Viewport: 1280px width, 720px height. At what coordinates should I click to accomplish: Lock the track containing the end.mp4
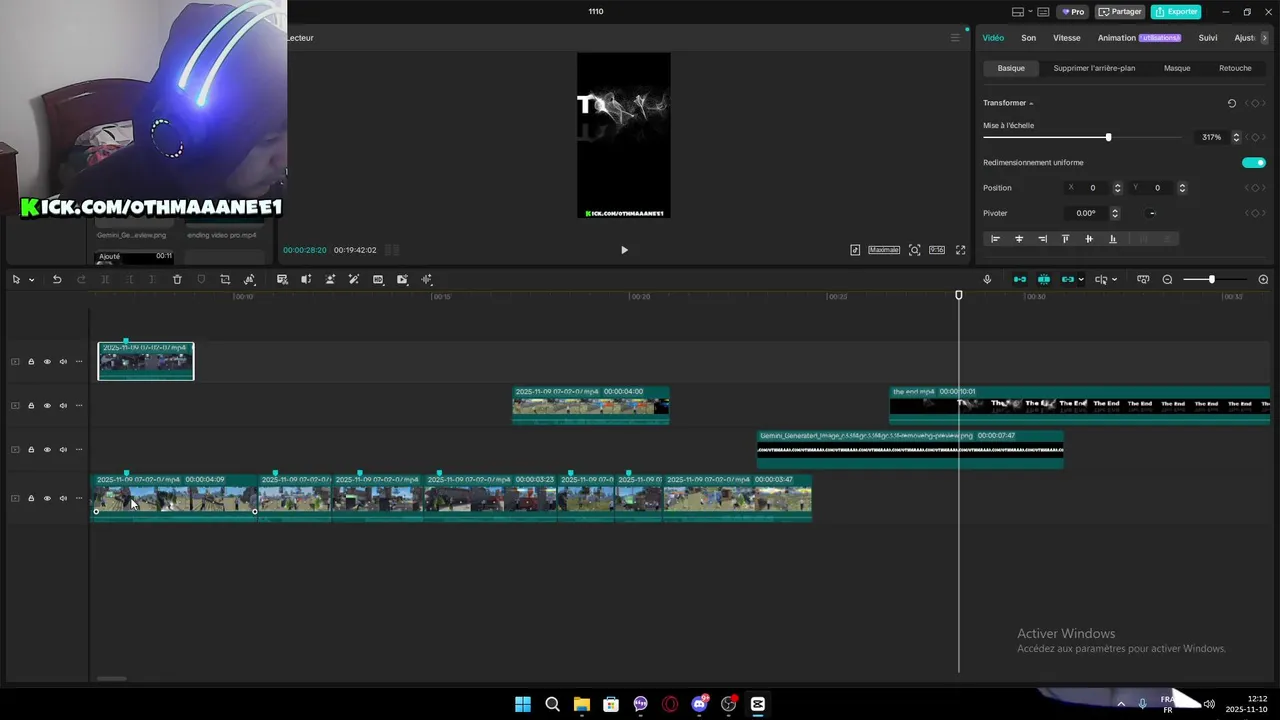pos(31,406)
